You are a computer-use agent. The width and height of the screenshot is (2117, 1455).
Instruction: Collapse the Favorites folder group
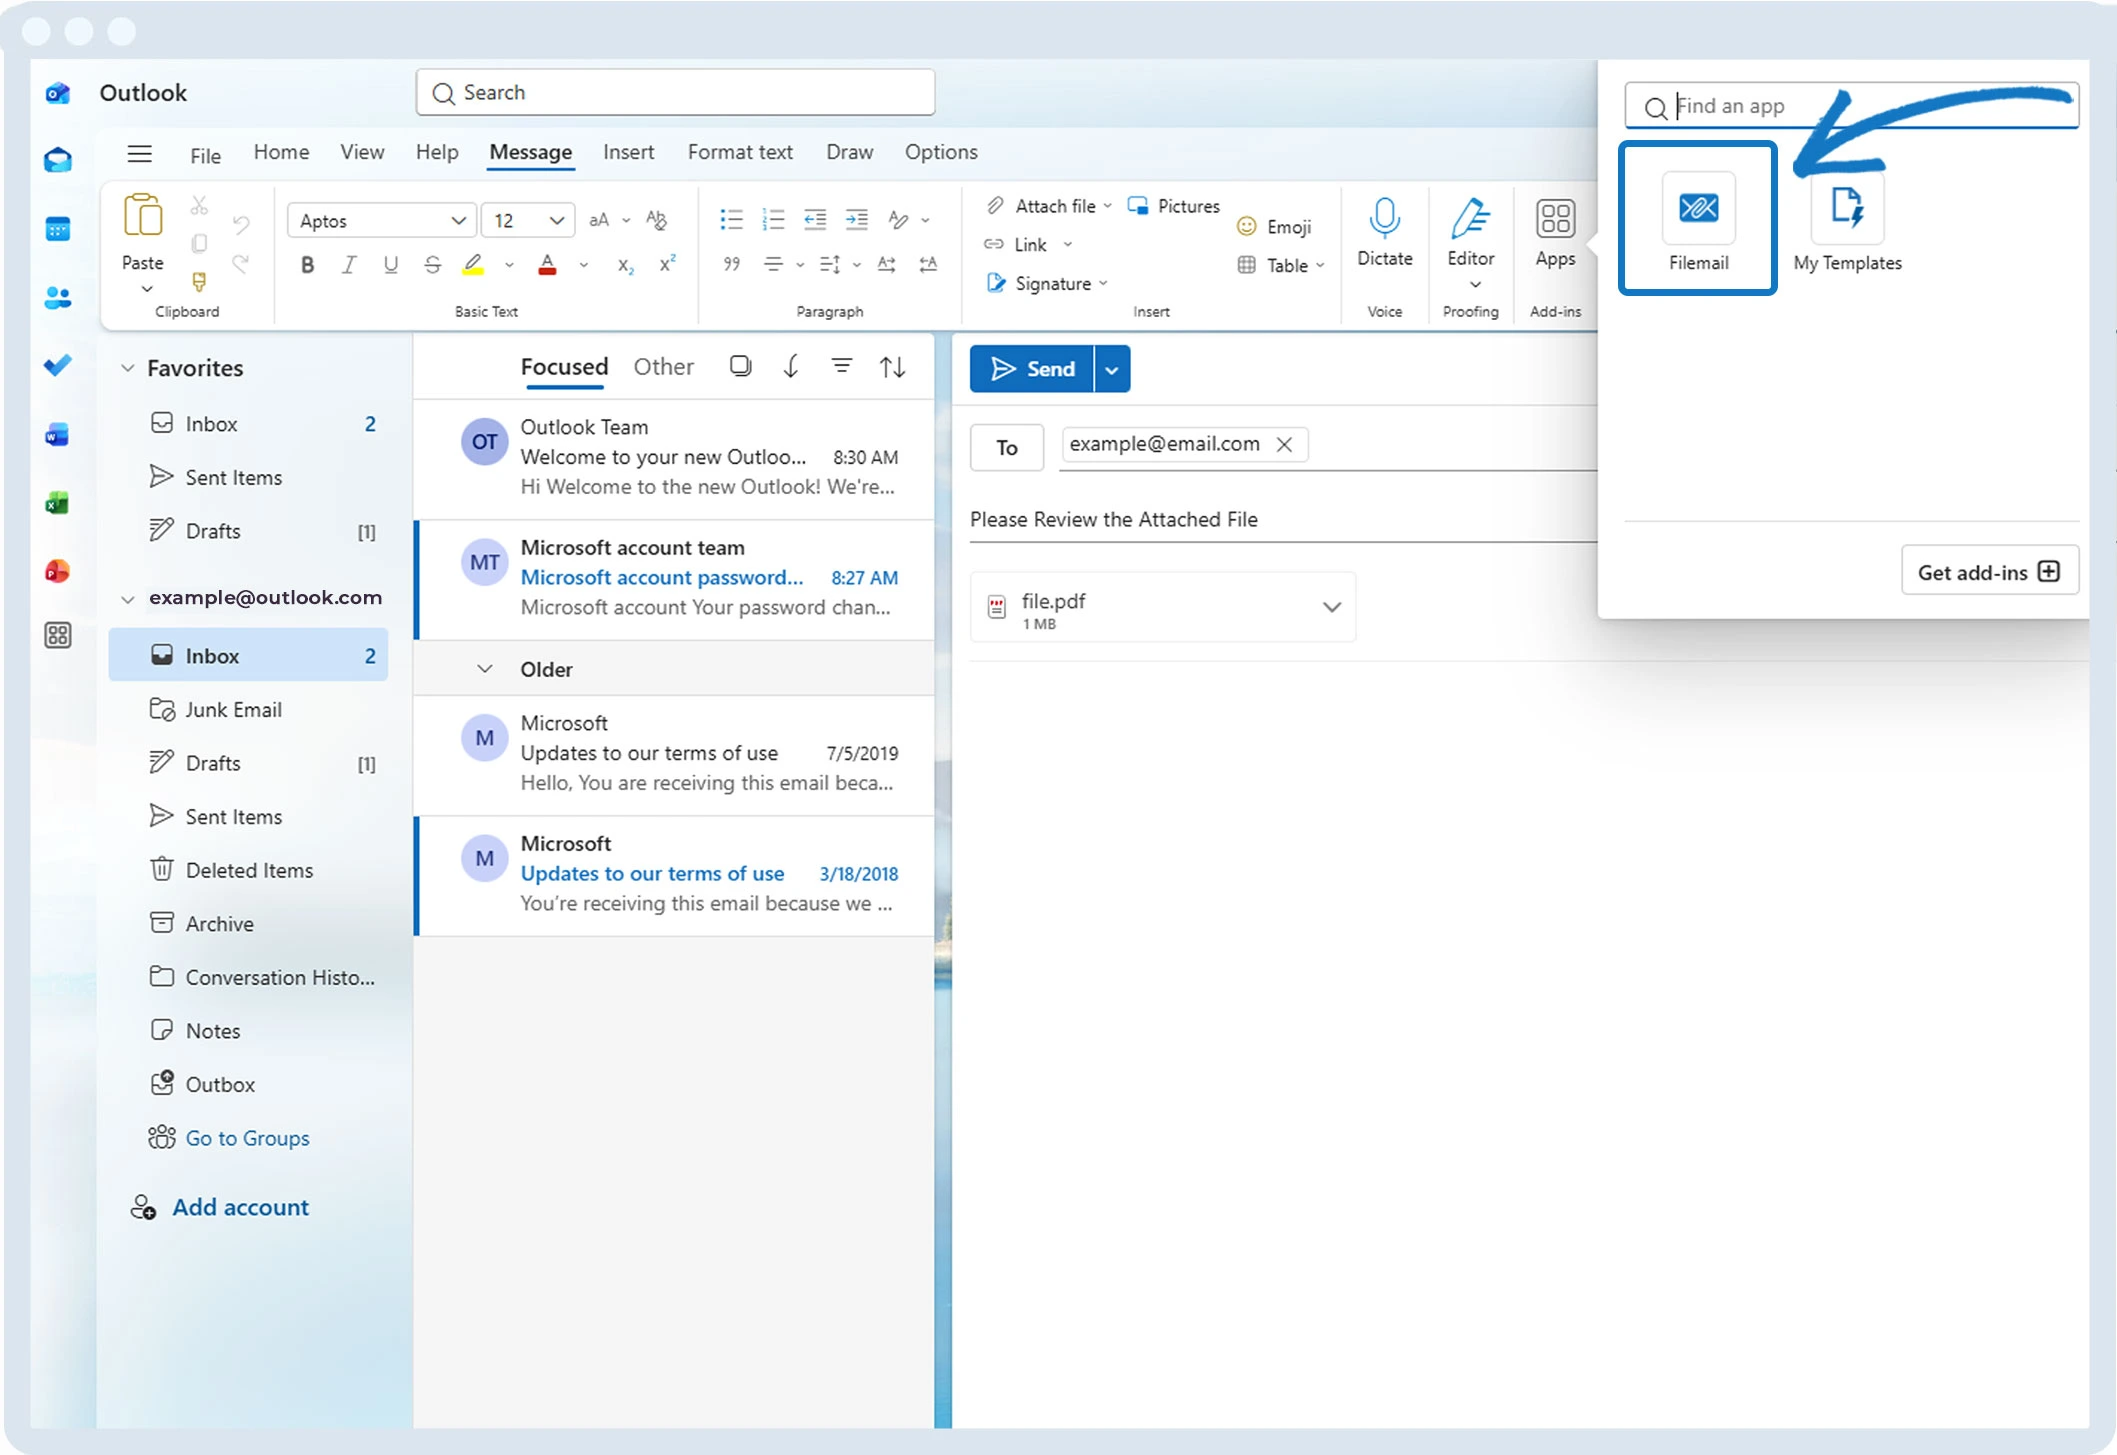coord(128,368)
